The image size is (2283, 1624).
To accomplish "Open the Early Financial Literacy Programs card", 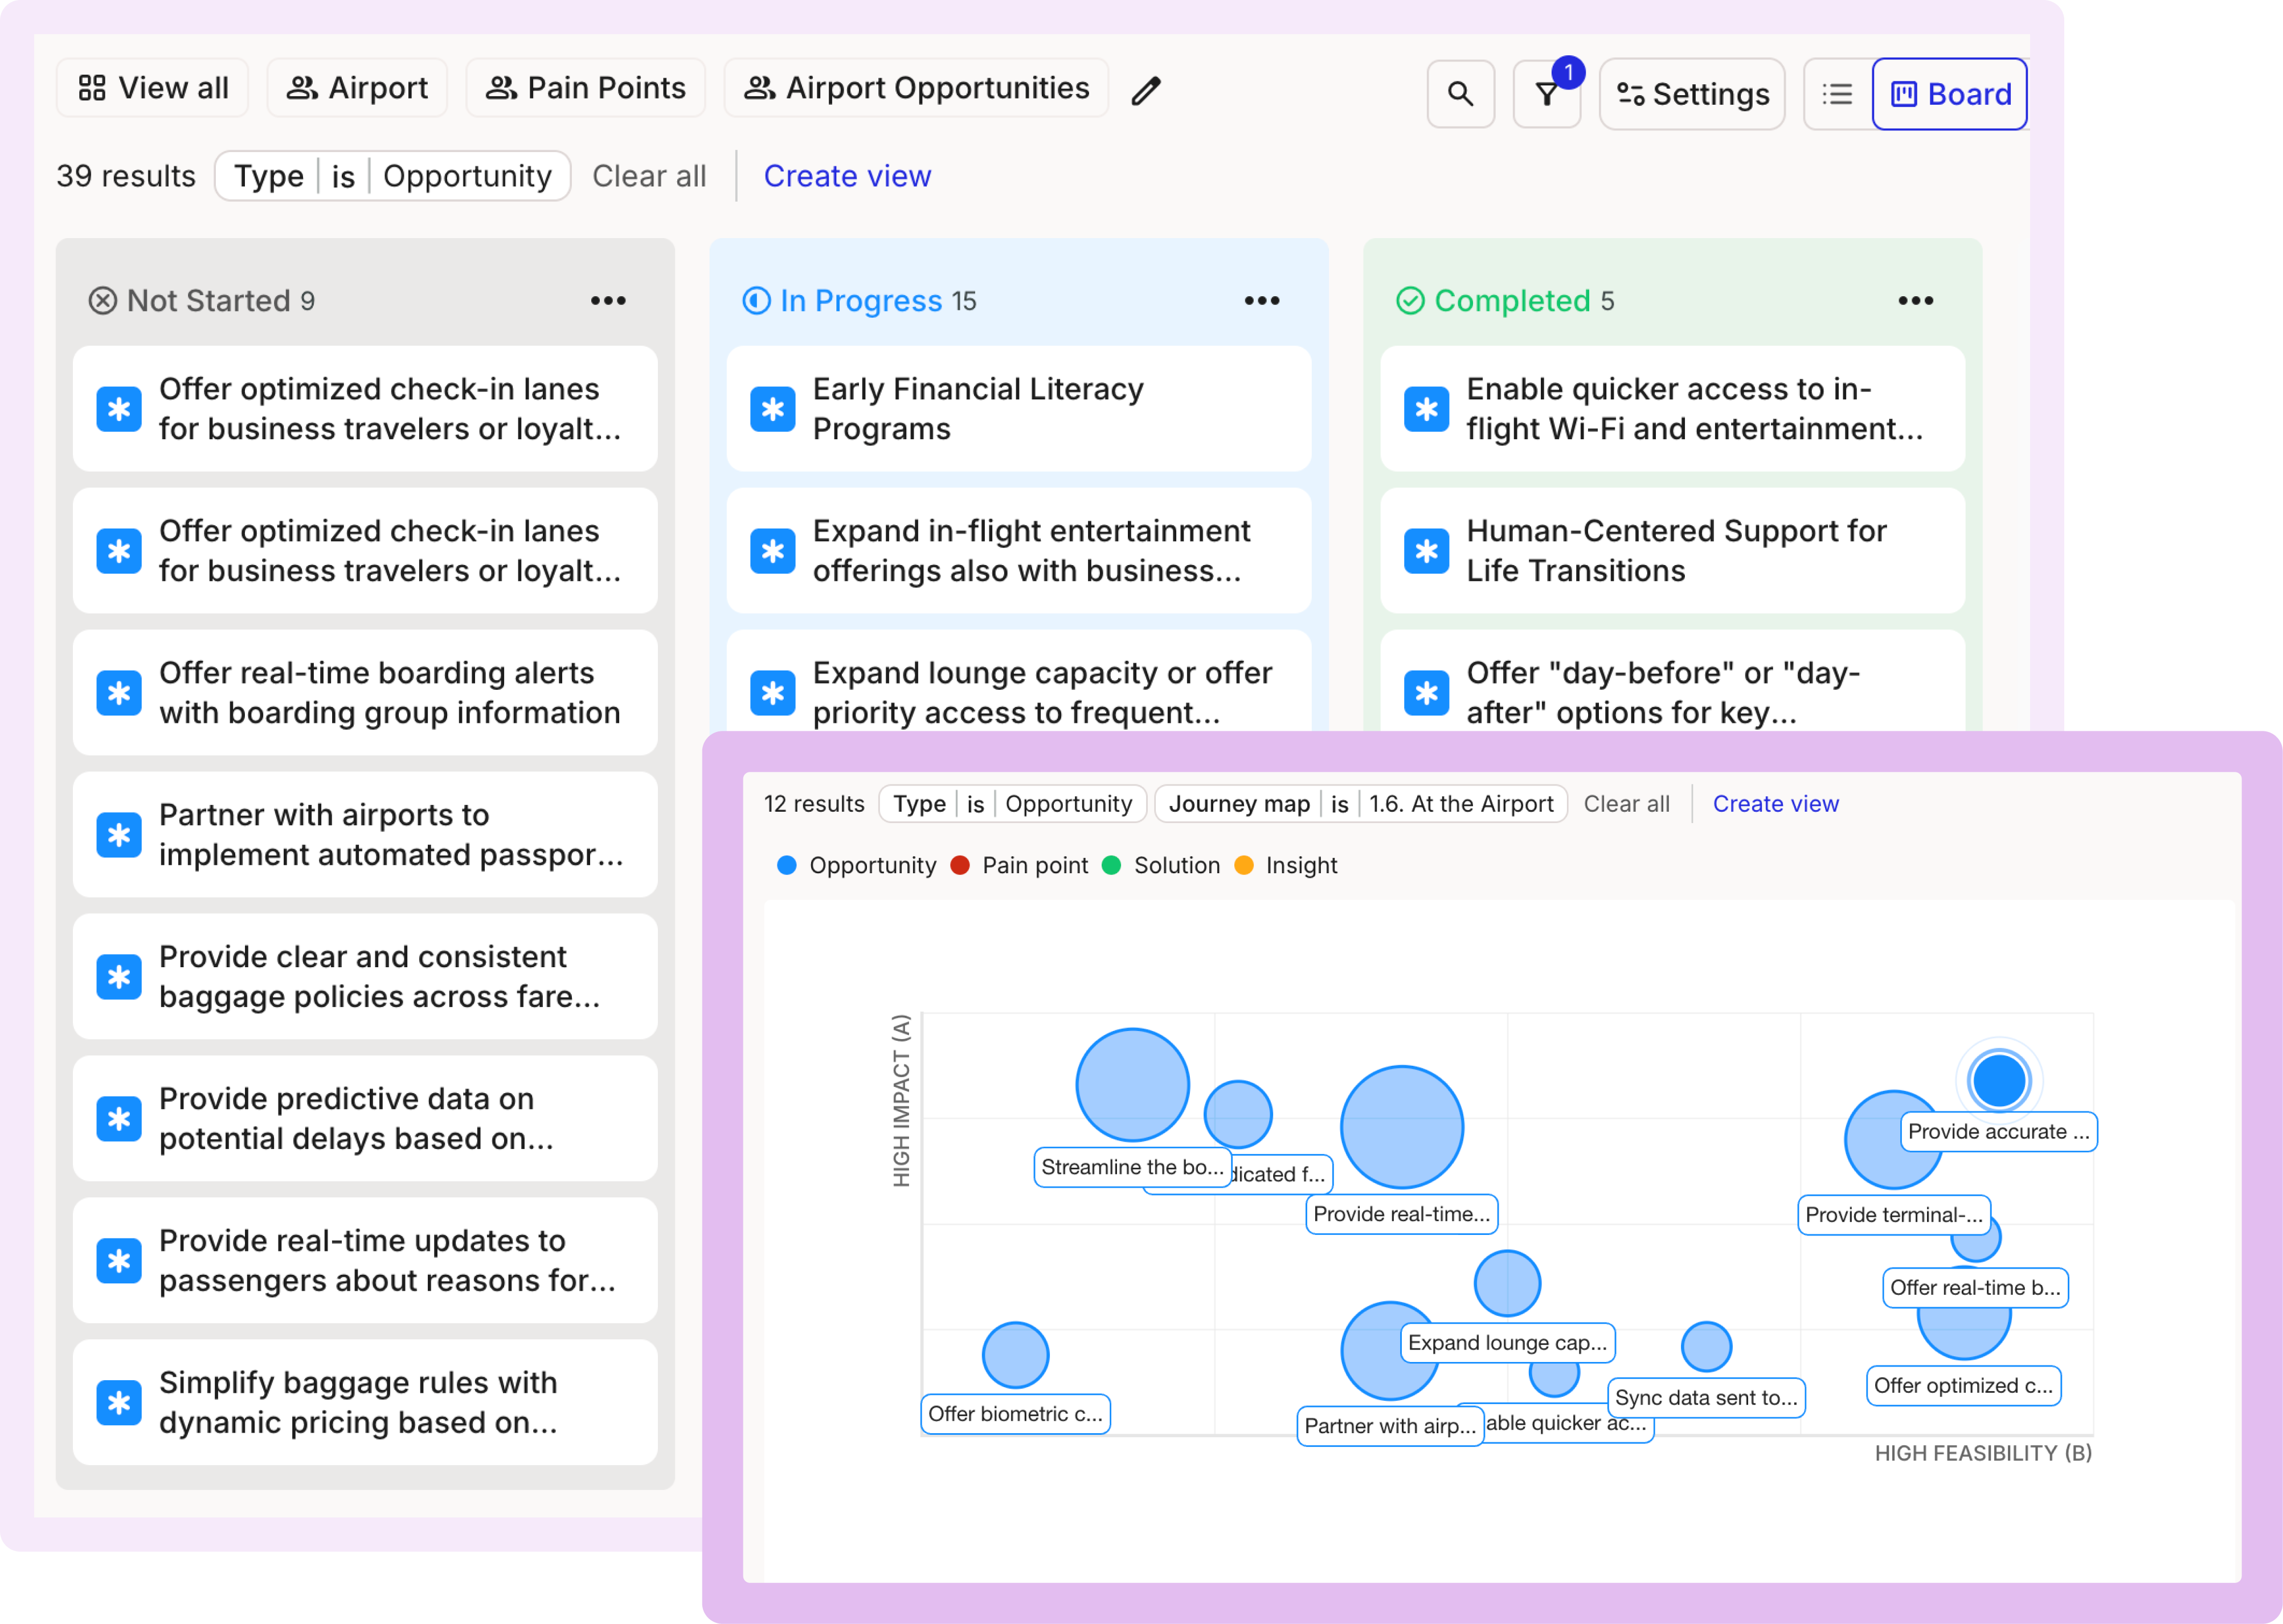I will [x=1019, y=409].
